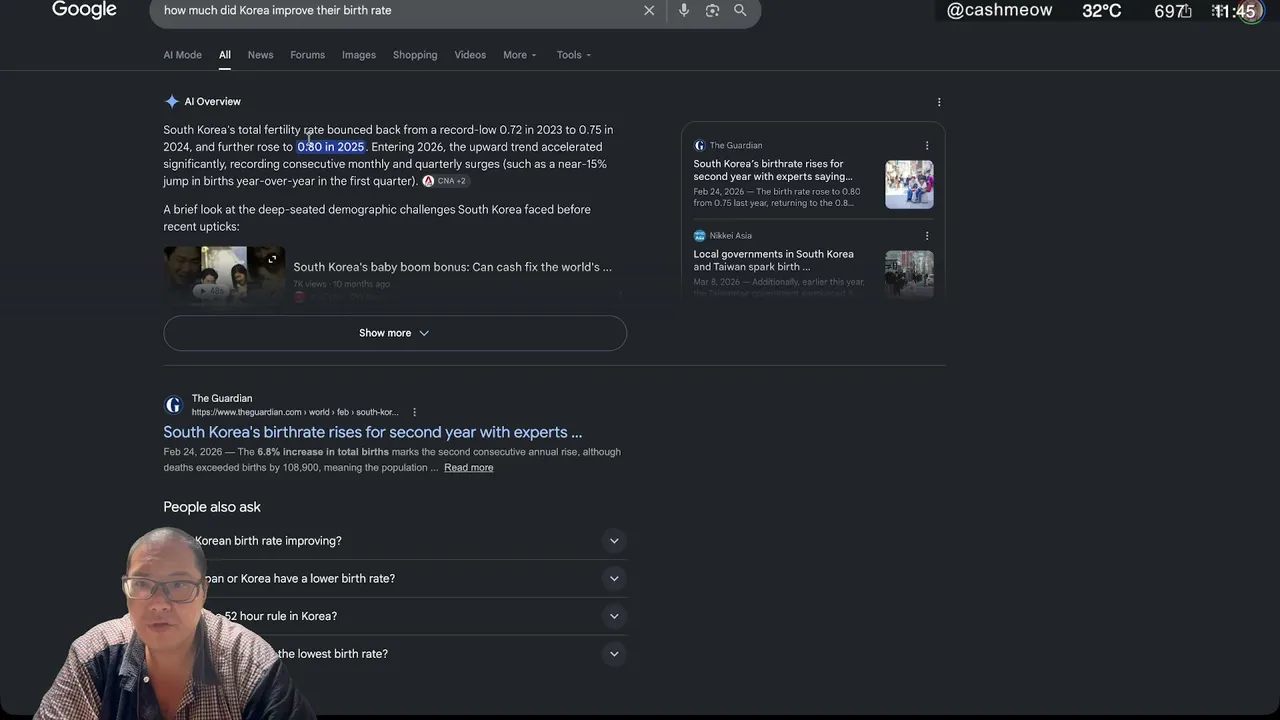Expand the AI Overview with Show more
The height and width of the screenshot is (720, 1280).
click(395, 333)
